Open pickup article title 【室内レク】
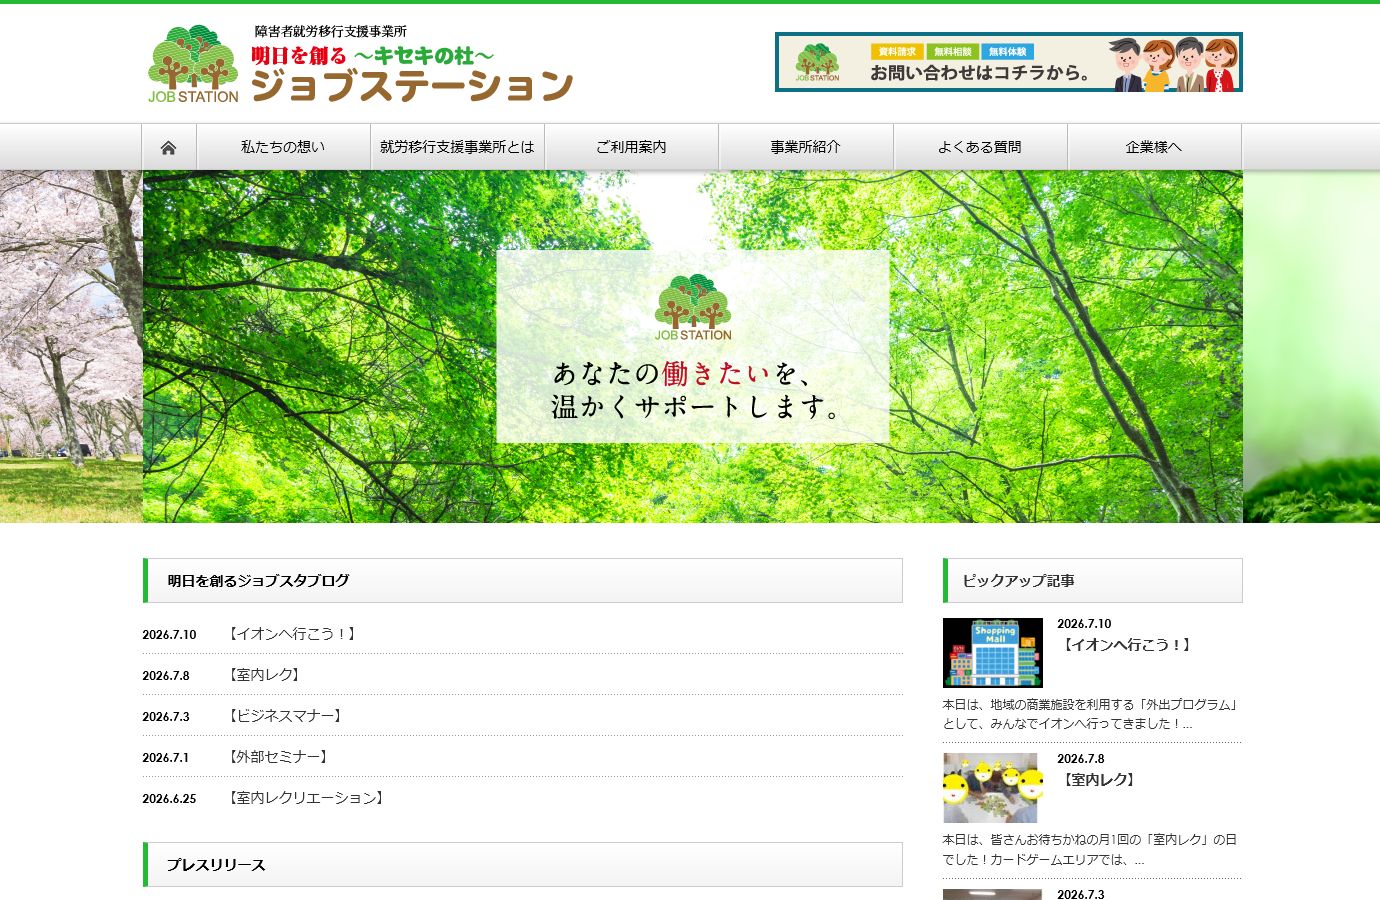The height and width of the screenshot is (900, 1380). [1099, 780]
